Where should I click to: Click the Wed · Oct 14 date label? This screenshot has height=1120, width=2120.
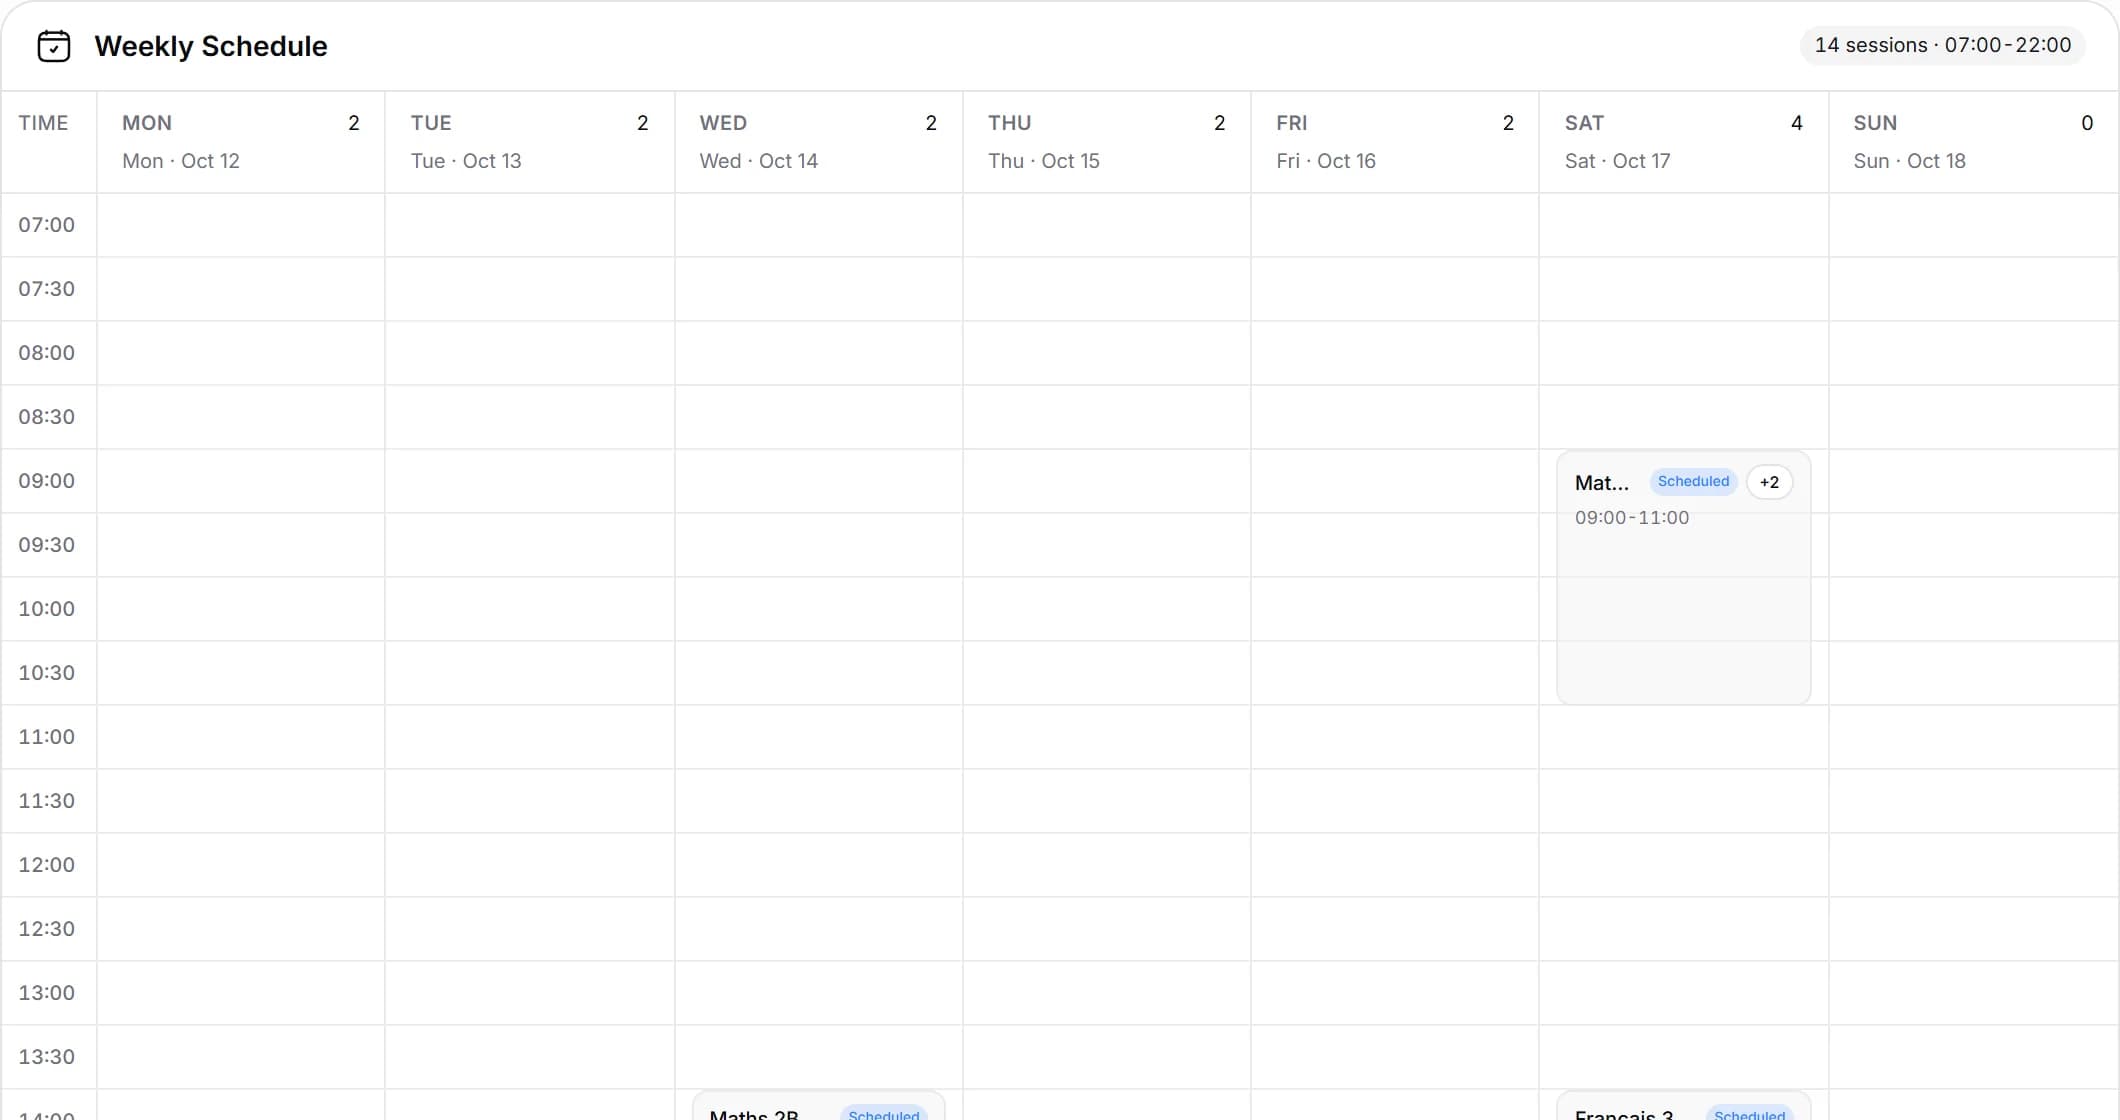758,161
